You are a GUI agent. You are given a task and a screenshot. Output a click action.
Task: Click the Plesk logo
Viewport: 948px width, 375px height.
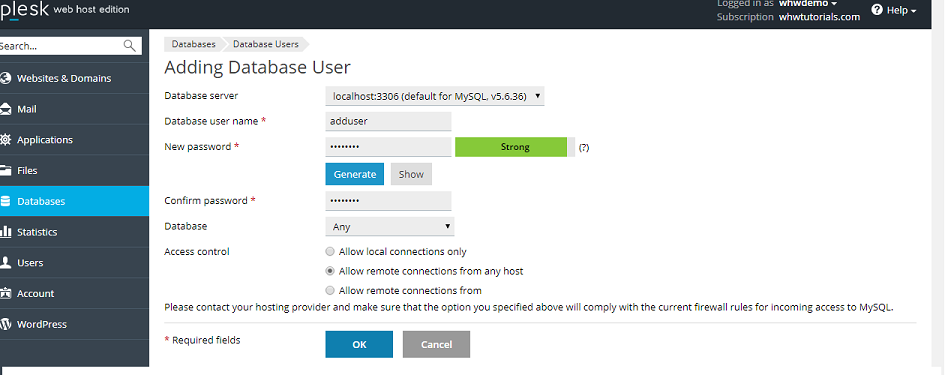[x=24, y=10]
